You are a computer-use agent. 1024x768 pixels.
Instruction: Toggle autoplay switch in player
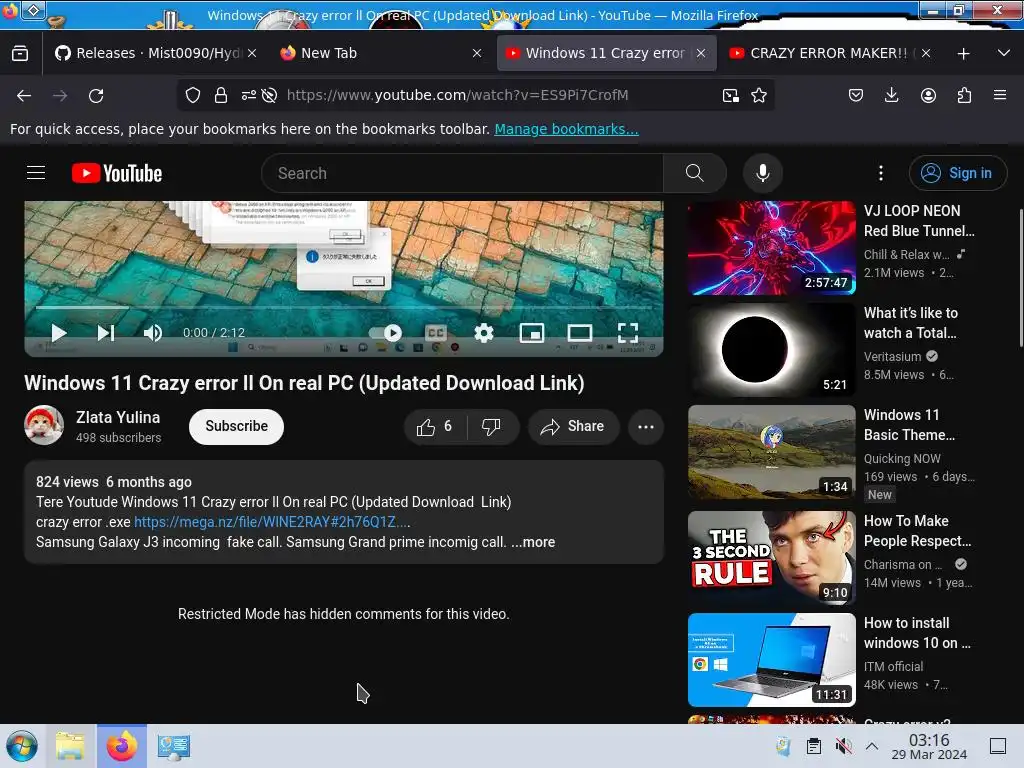click(x=386, y=333)
